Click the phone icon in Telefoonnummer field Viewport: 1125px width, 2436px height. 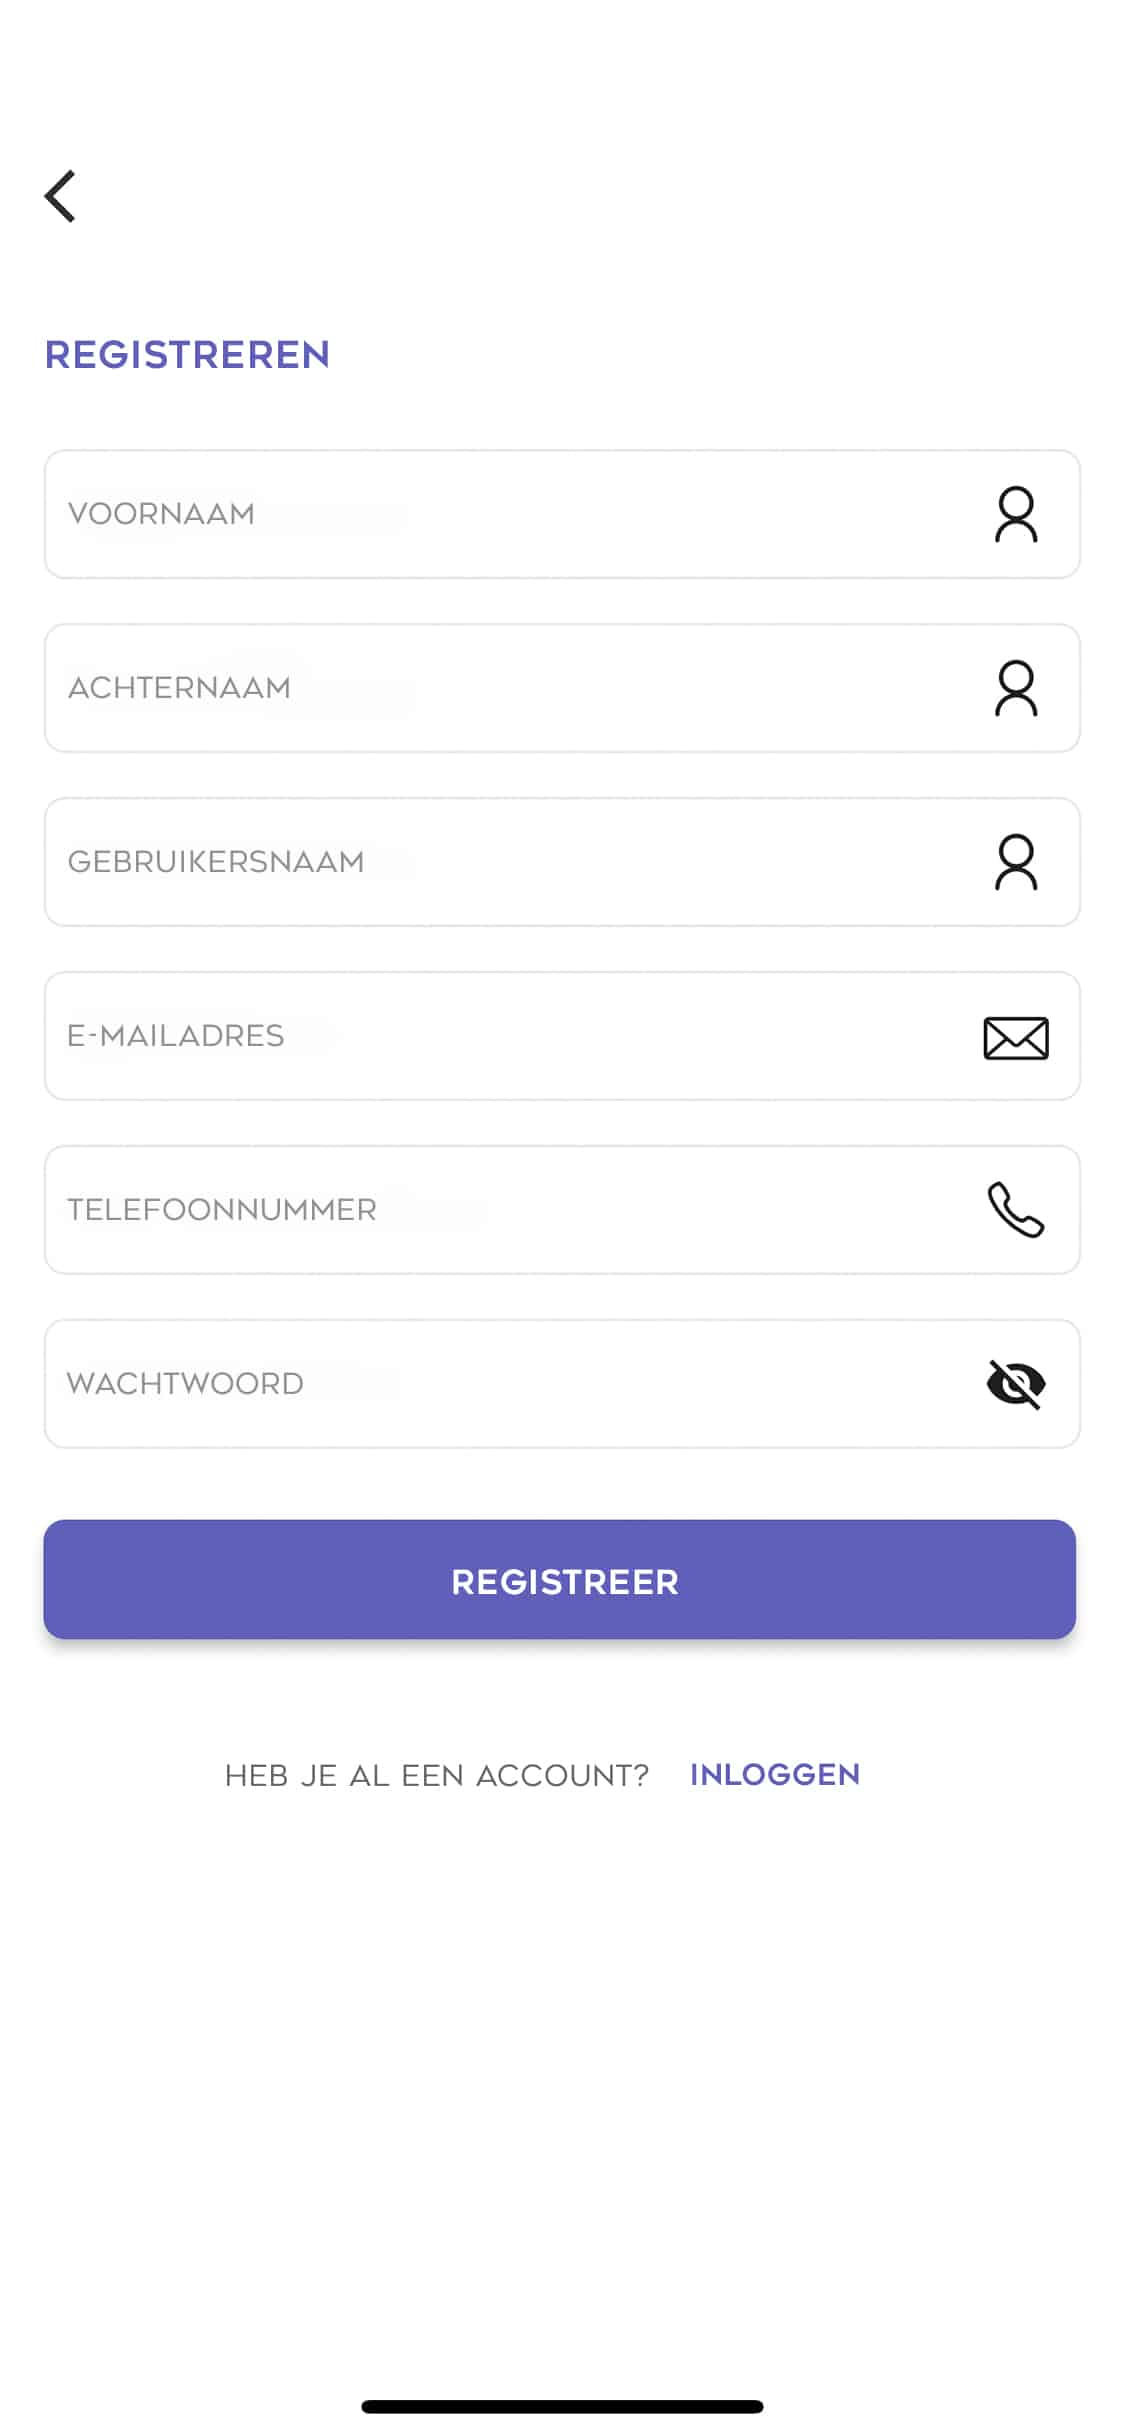pyautogui.click(x=1015, y=1210)
